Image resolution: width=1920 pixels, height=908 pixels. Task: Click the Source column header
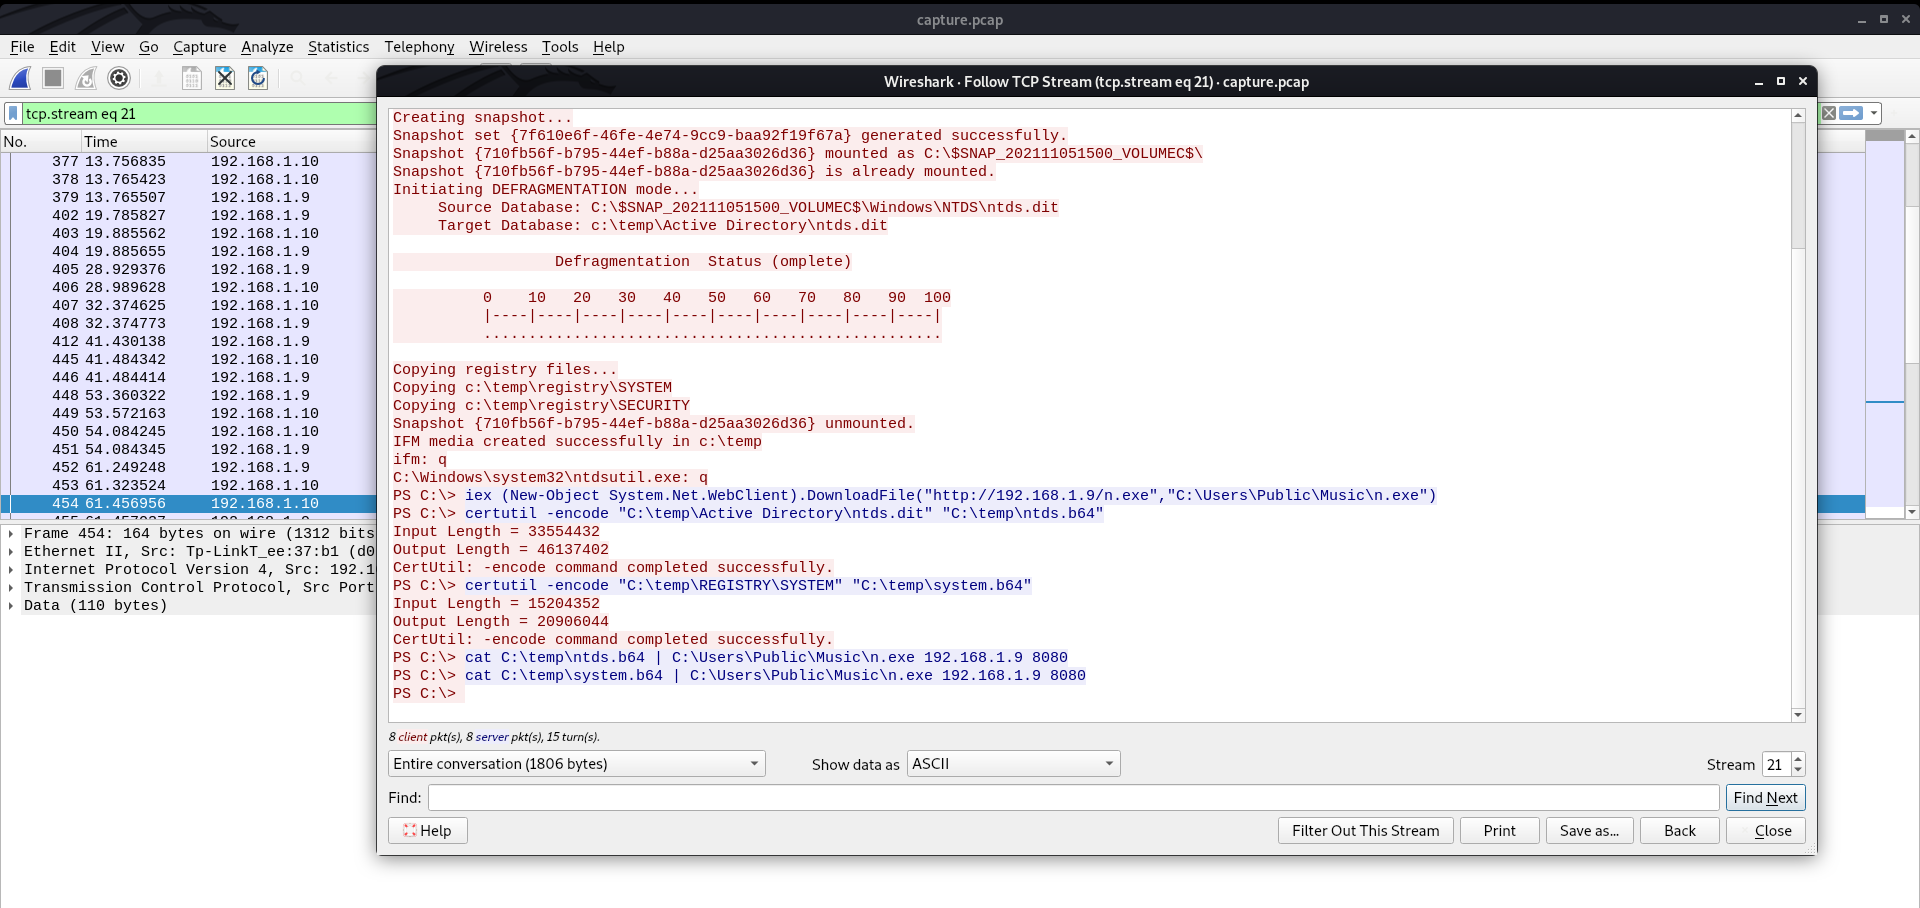pos(291,141)
